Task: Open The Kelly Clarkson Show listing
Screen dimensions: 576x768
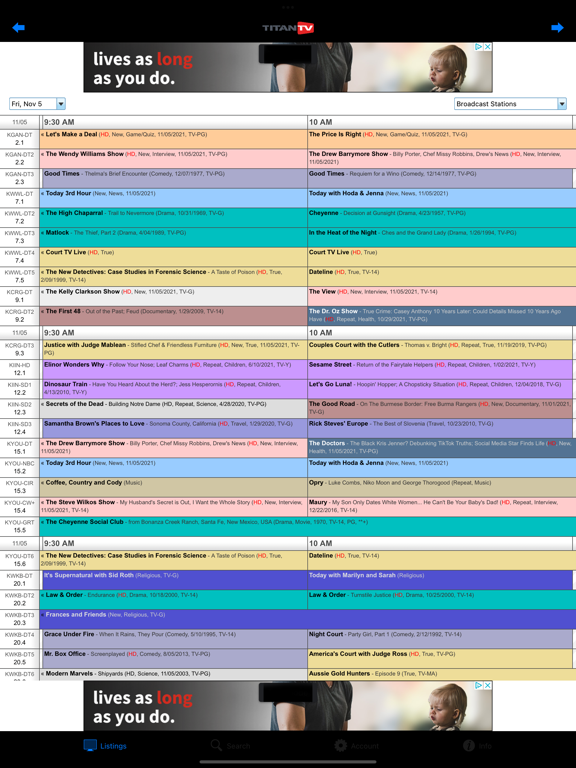Action: click(x=173, y=296)
